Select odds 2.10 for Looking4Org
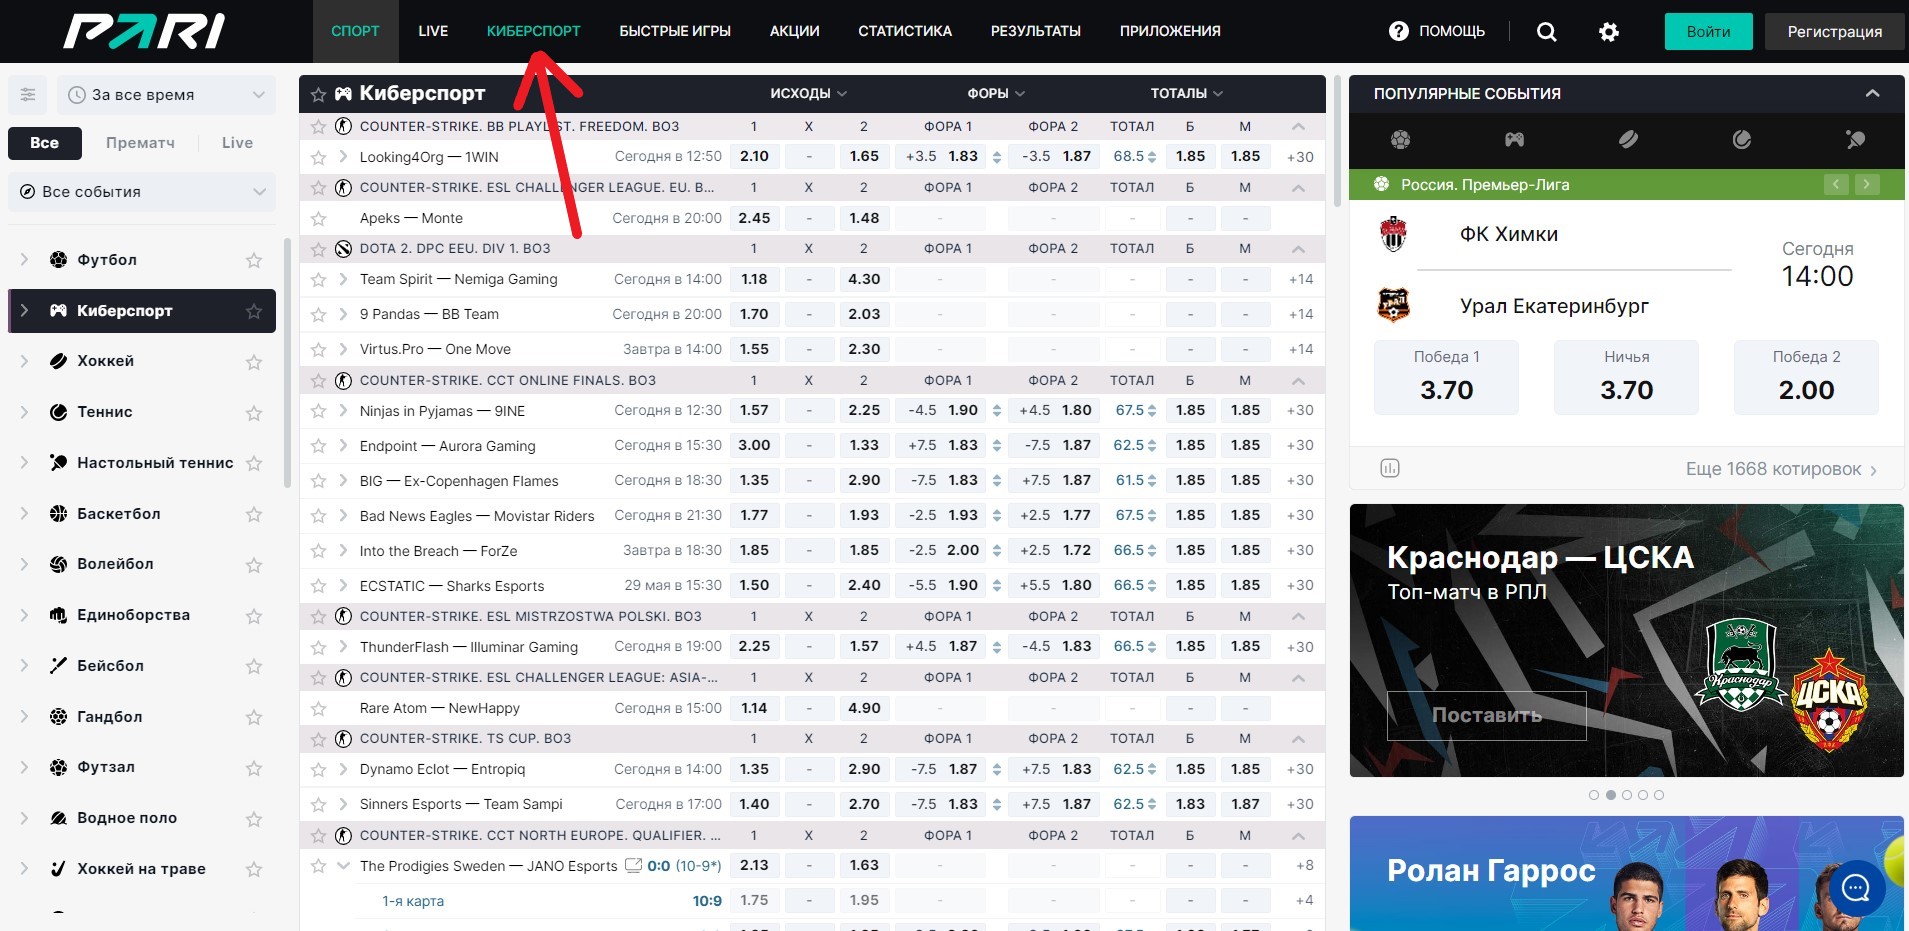The image size is (1909, 931). click(x=754, y=156)
